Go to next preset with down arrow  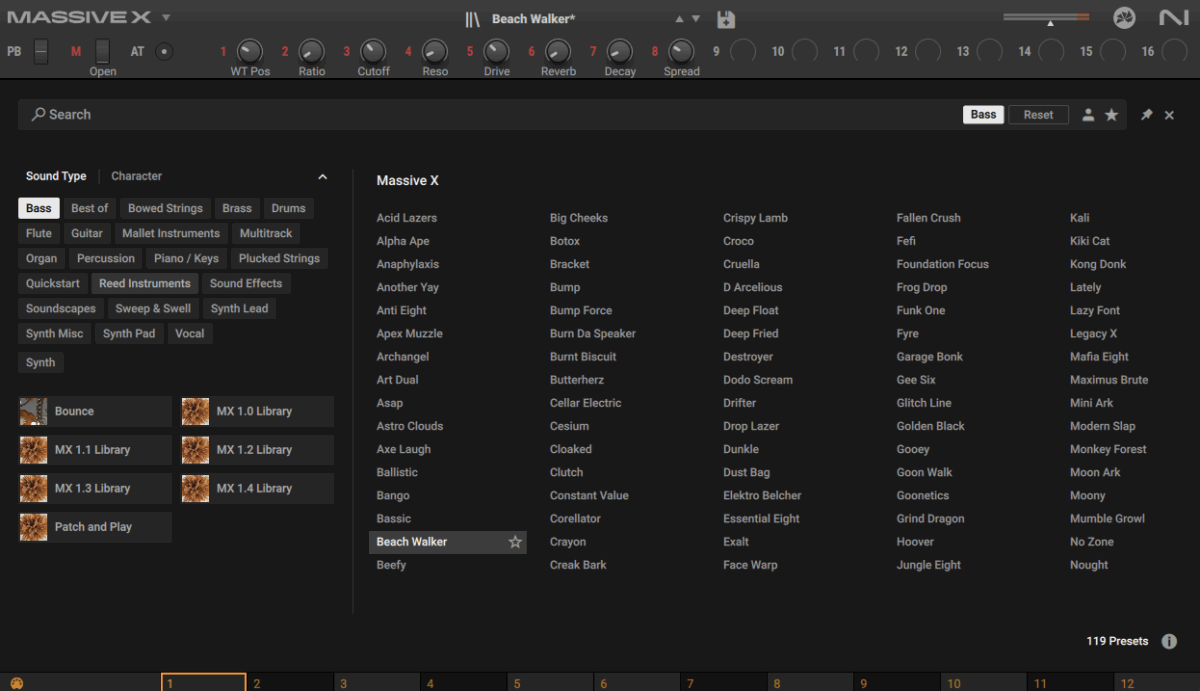pyautogui.click(x=696, y=19)
